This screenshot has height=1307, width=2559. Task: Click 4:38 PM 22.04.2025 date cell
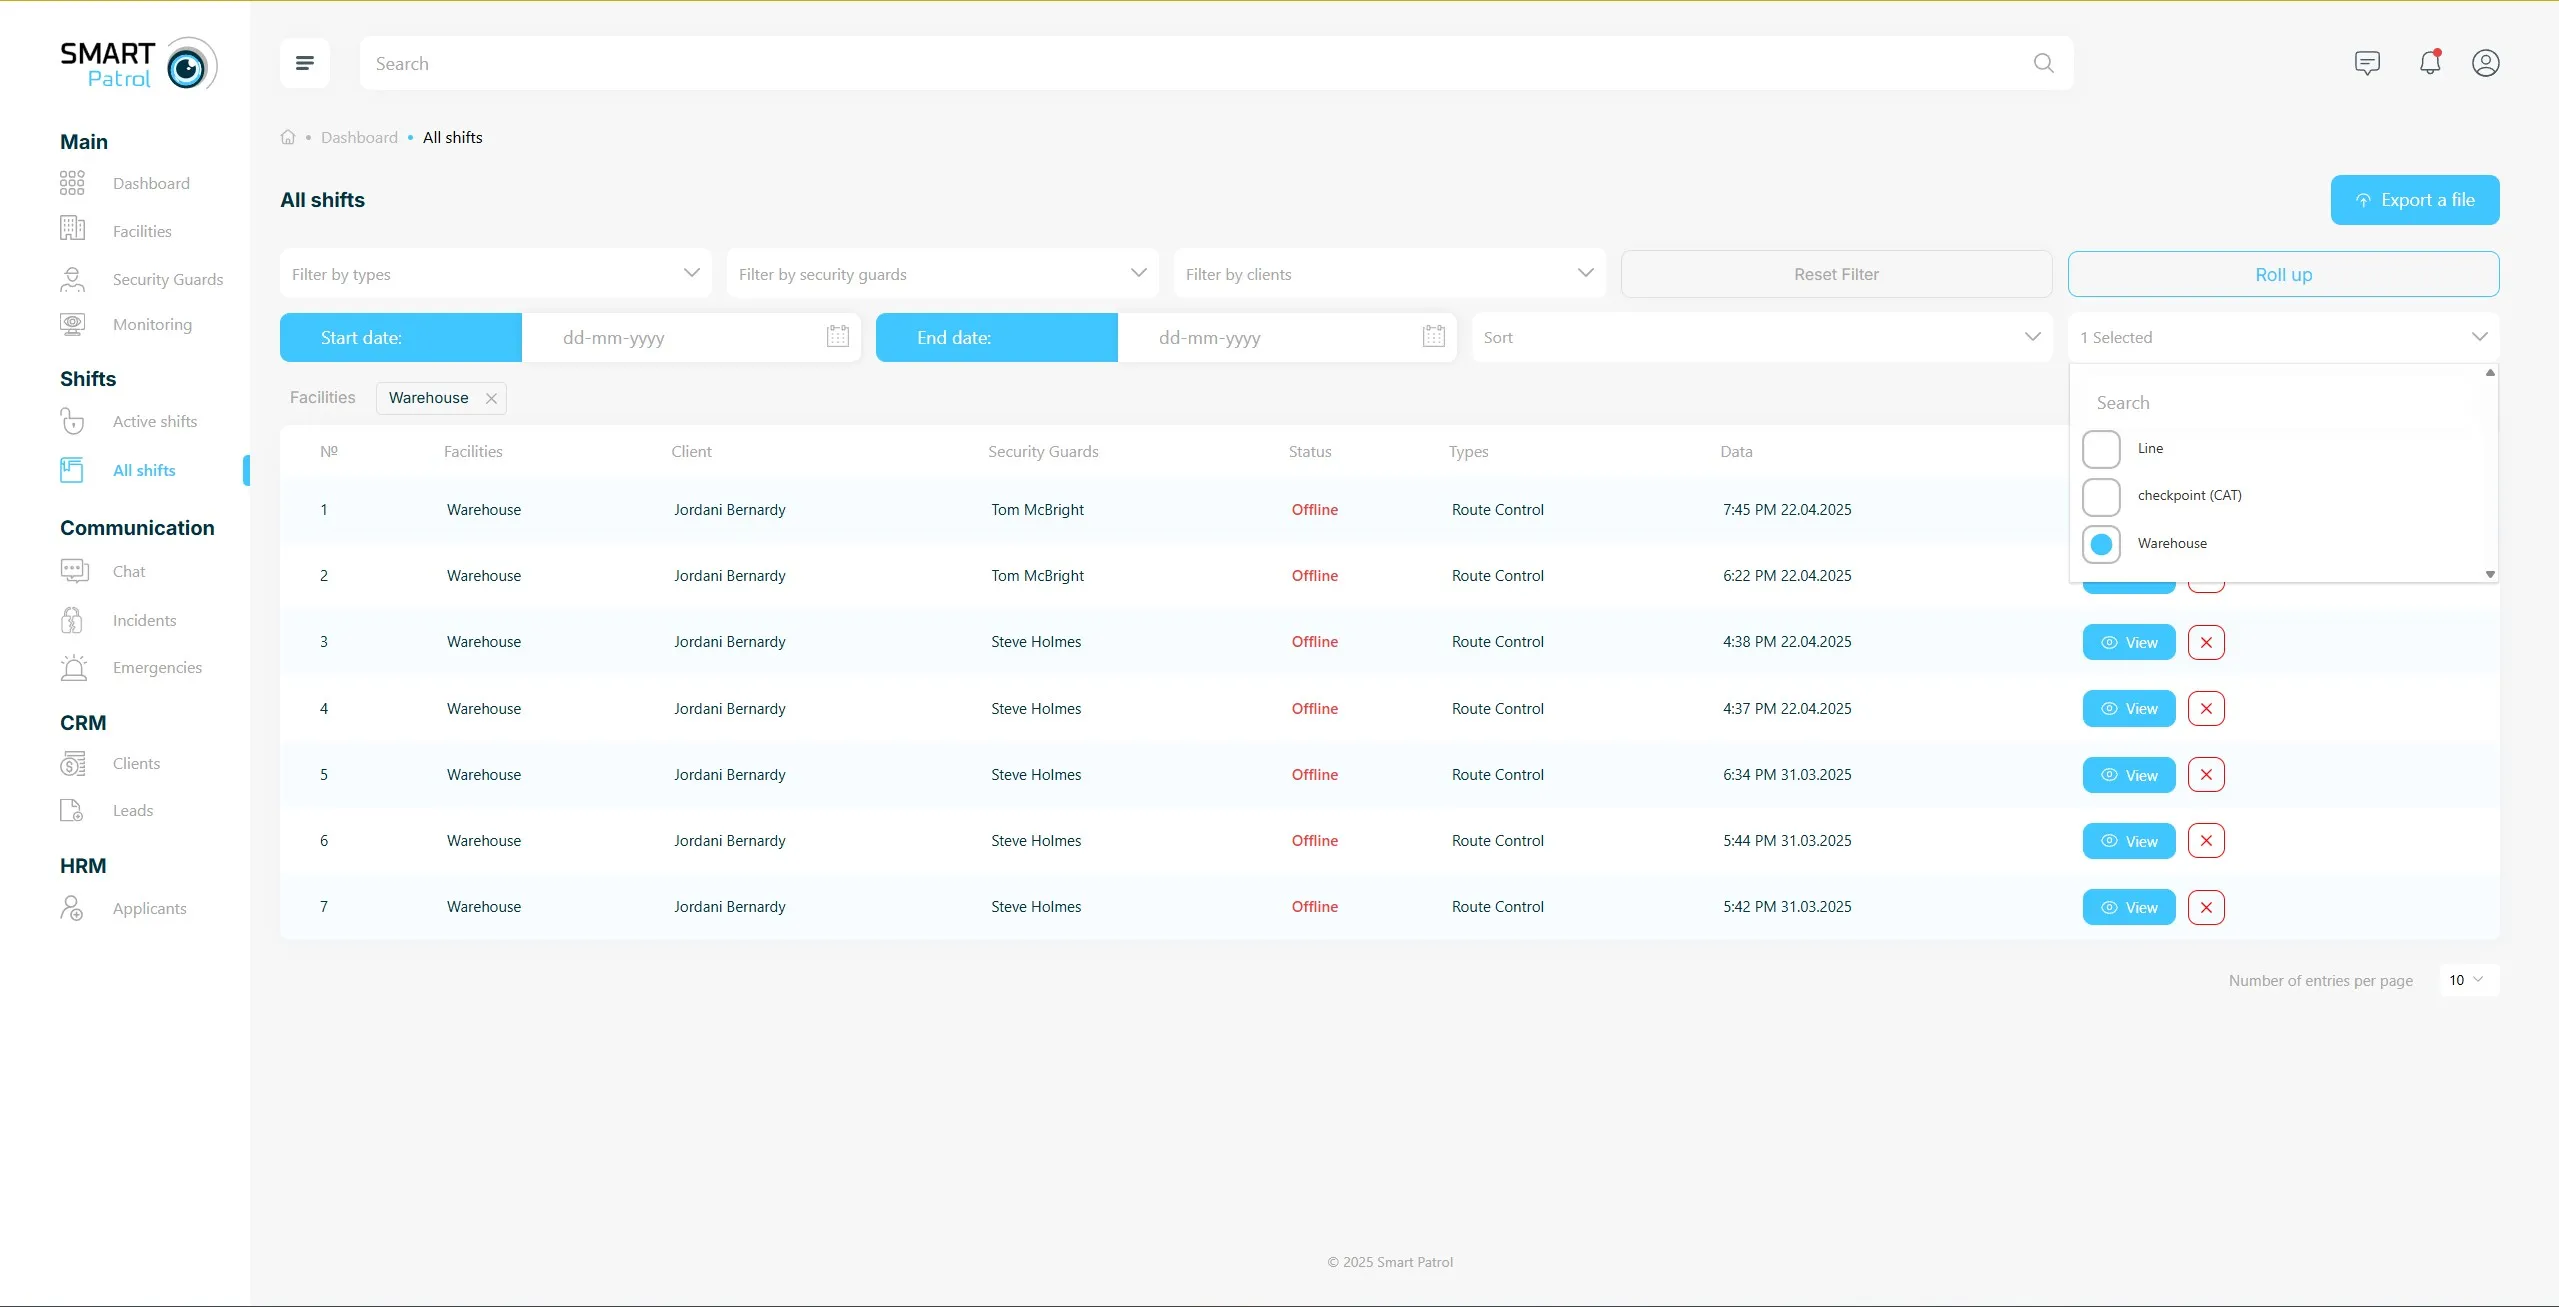pos(1787,641)
